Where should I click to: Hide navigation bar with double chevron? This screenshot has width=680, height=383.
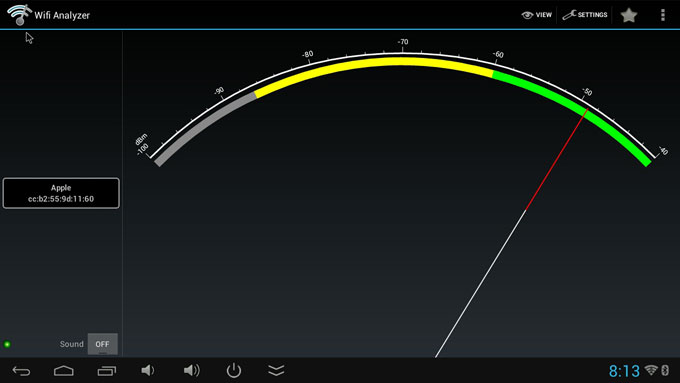[x=276, y=370]
